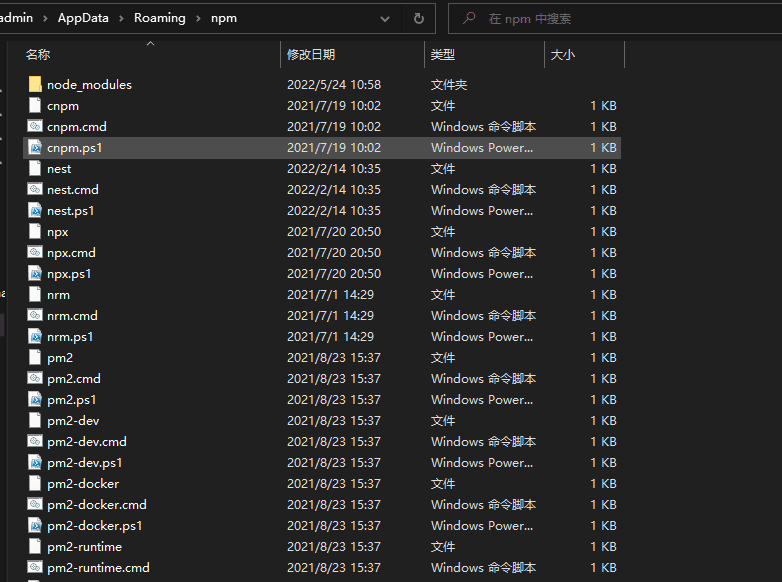Click the cnpm.ps1 PowerShell icon
Viewport: 782px width, 582px height.
pyautogui.click(x=35, y=148)
